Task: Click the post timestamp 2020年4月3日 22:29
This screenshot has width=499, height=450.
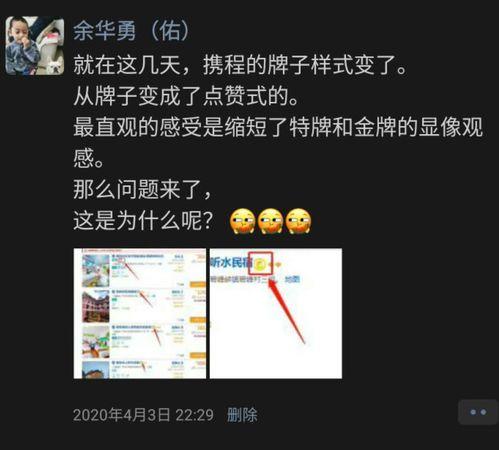Action: (x=143, y=415)
